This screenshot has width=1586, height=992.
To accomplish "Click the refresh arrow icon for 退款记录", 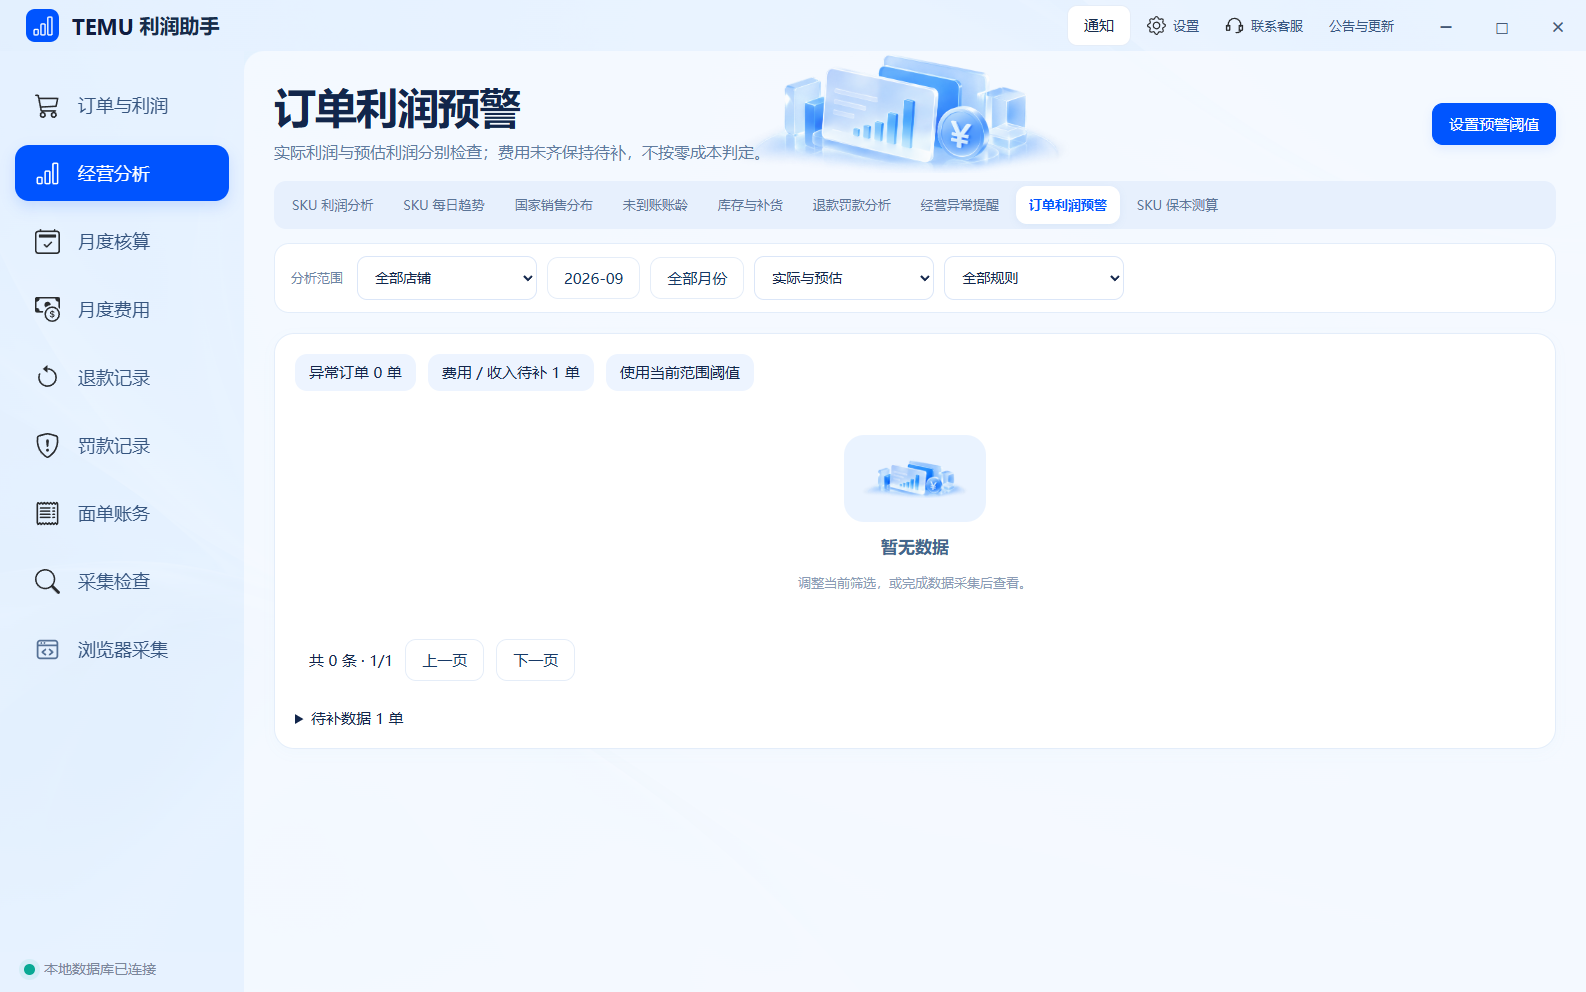I will 47,378.
